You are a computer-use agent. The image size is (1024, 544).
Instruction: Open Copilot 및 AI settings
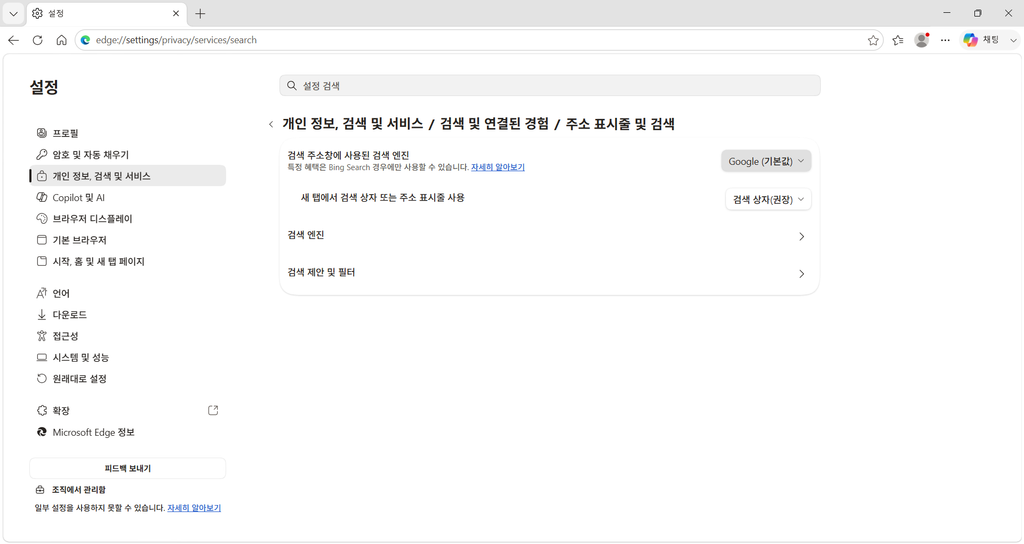(128, 197)
